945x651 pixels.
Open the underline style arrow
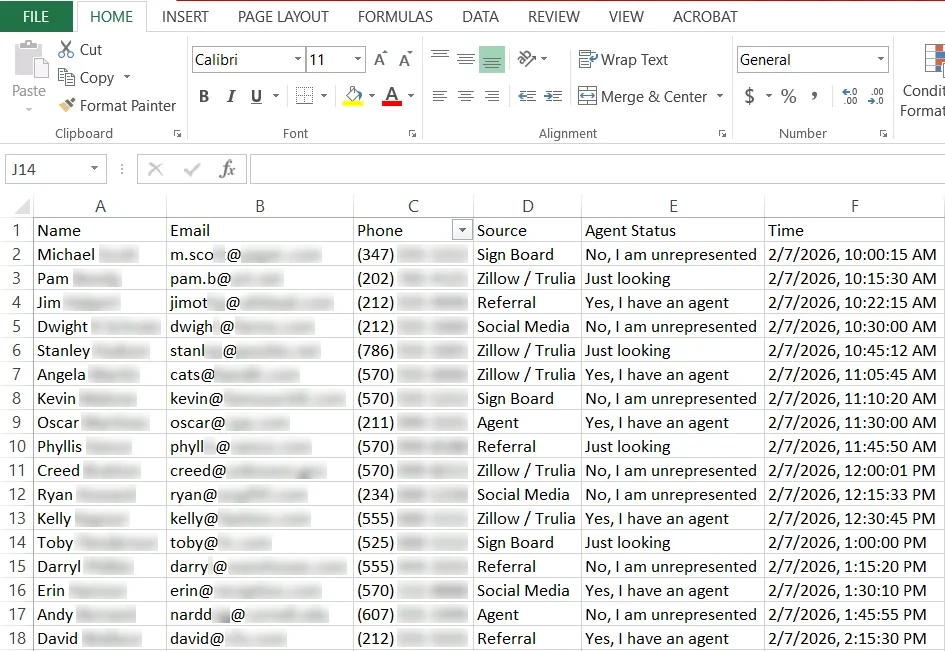tap(276, 96)
